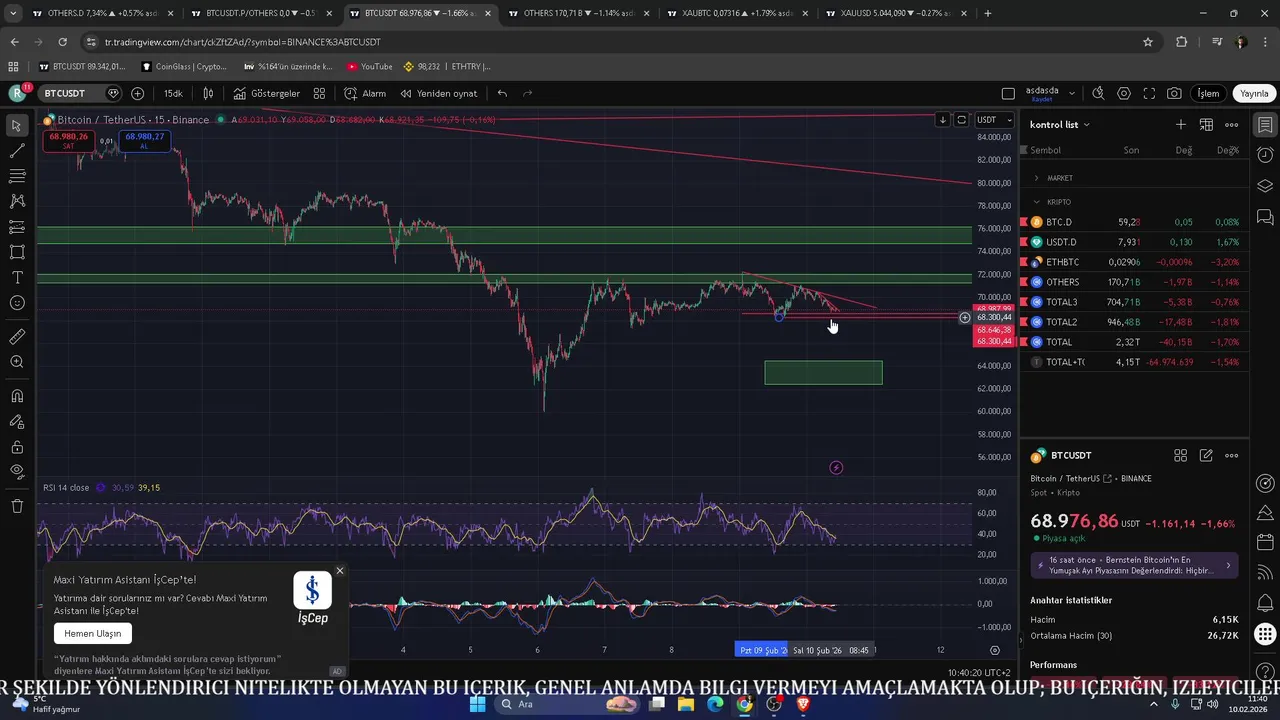Viewport: 1280px width, 720px height.
Task: Open the Fibonacci retracement tools
Action: 17,176
